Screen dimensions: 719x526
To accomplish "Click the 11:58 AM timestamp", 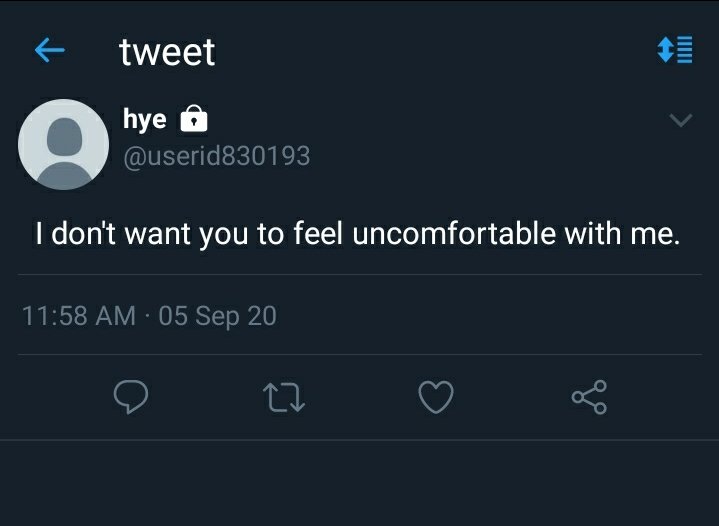I will [79, 316].
